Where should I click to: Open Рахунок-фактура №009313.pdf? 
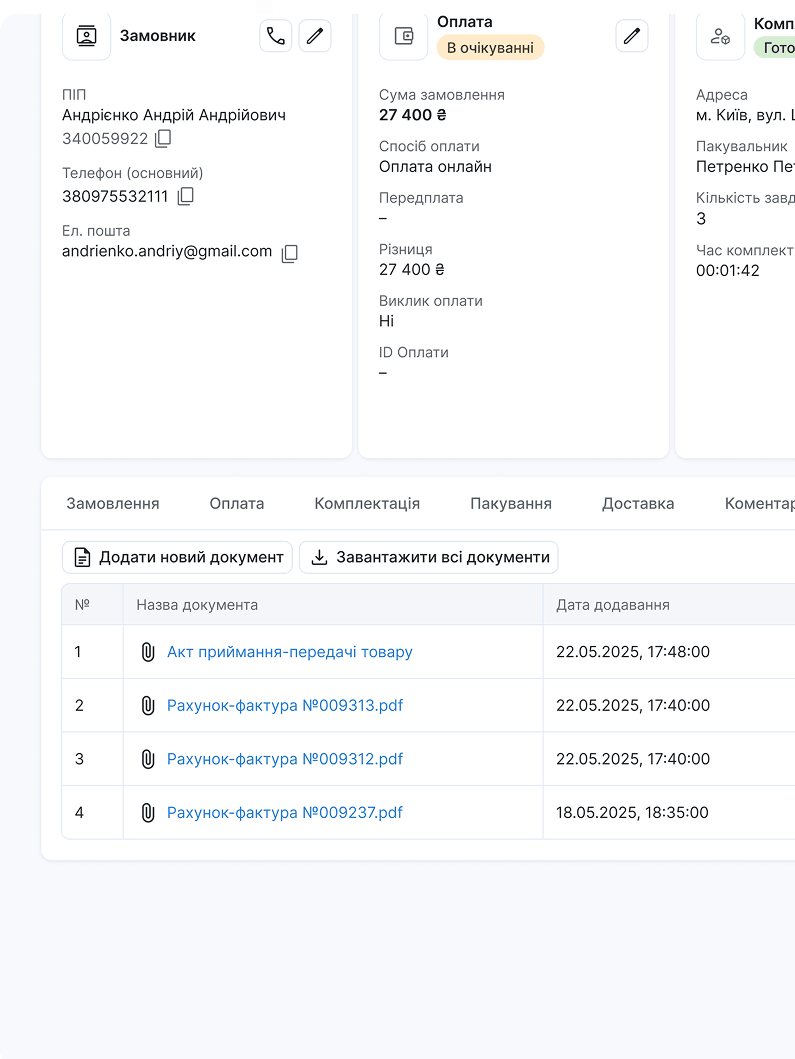pyautogui.click(x=284, y=705)
